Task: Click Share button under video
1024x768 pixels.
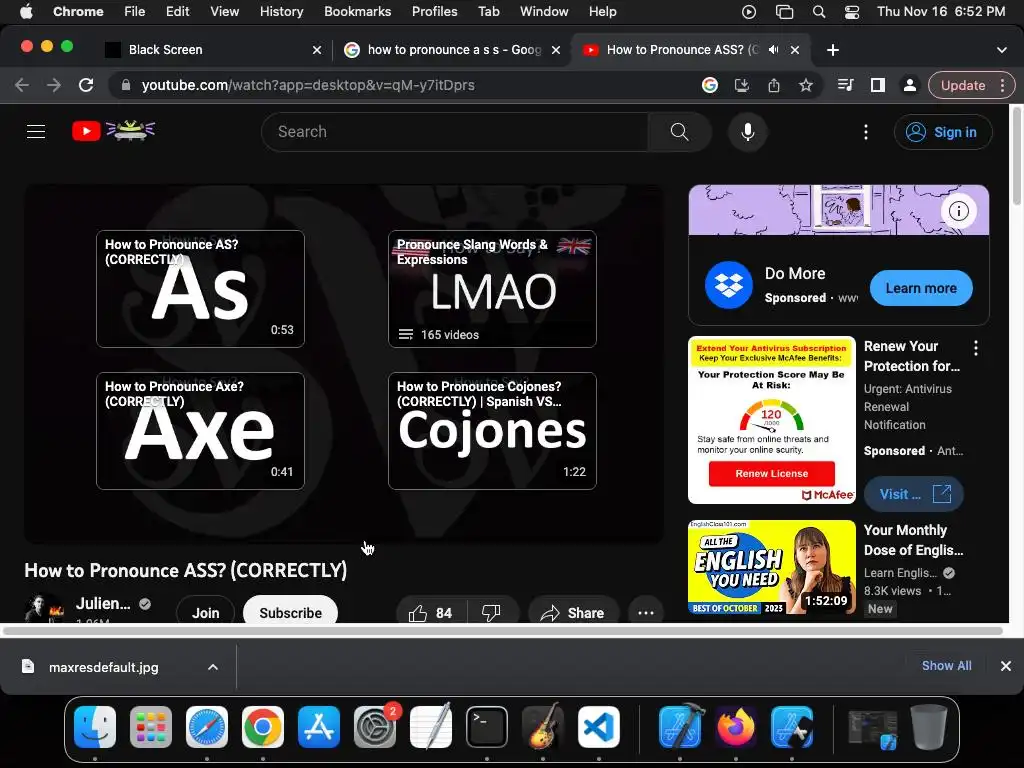Action: coord(573,613)
